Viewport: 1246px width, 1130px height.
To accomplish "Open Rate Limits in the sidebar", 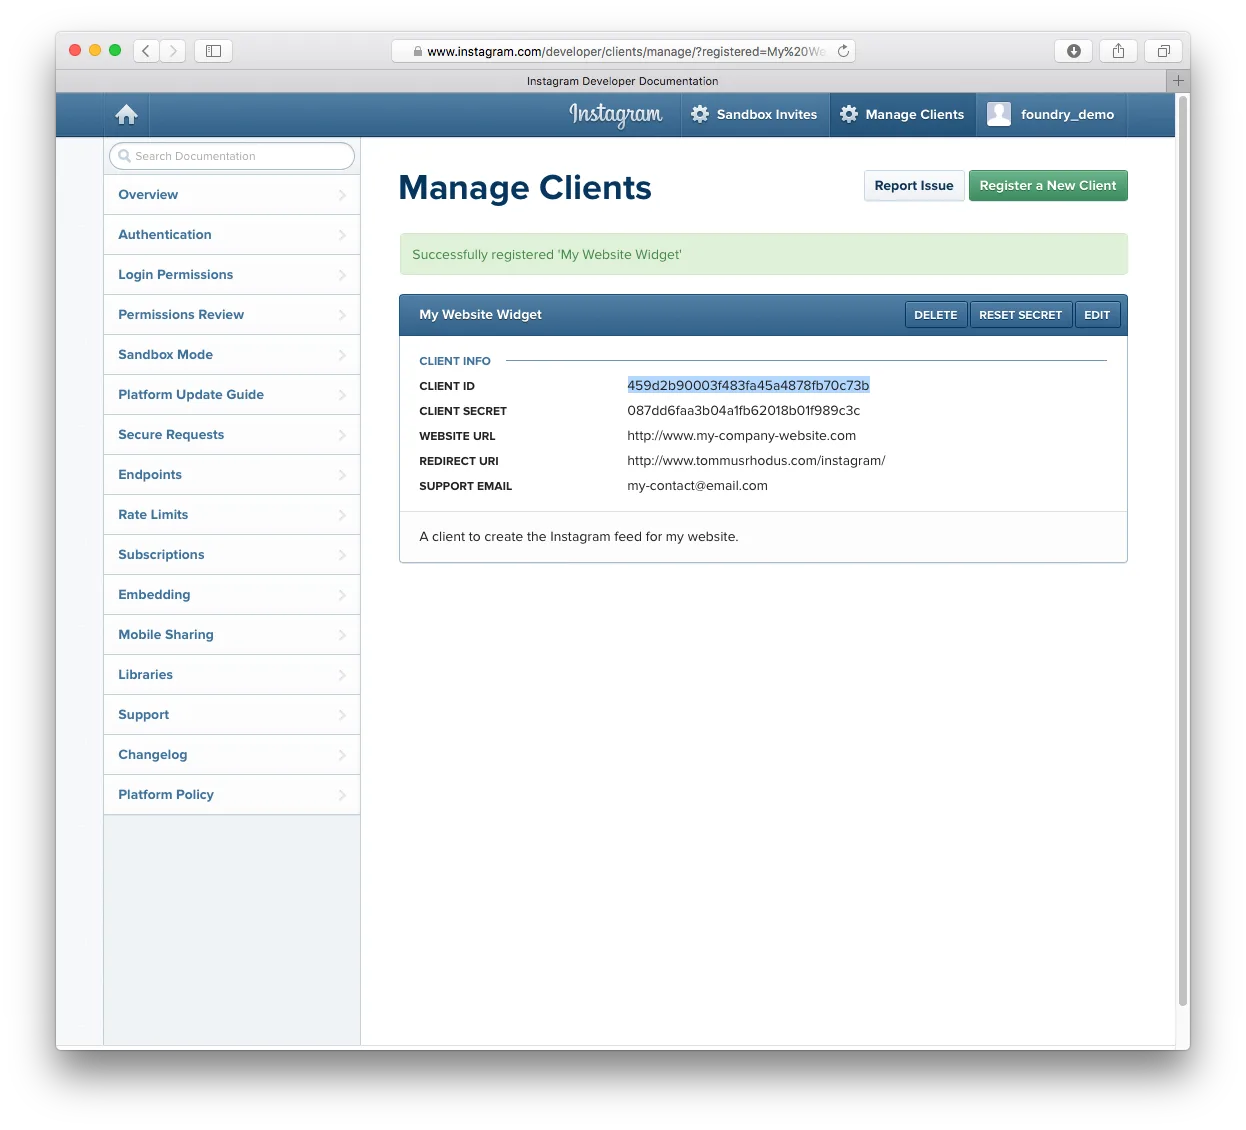I will [232, 515].
